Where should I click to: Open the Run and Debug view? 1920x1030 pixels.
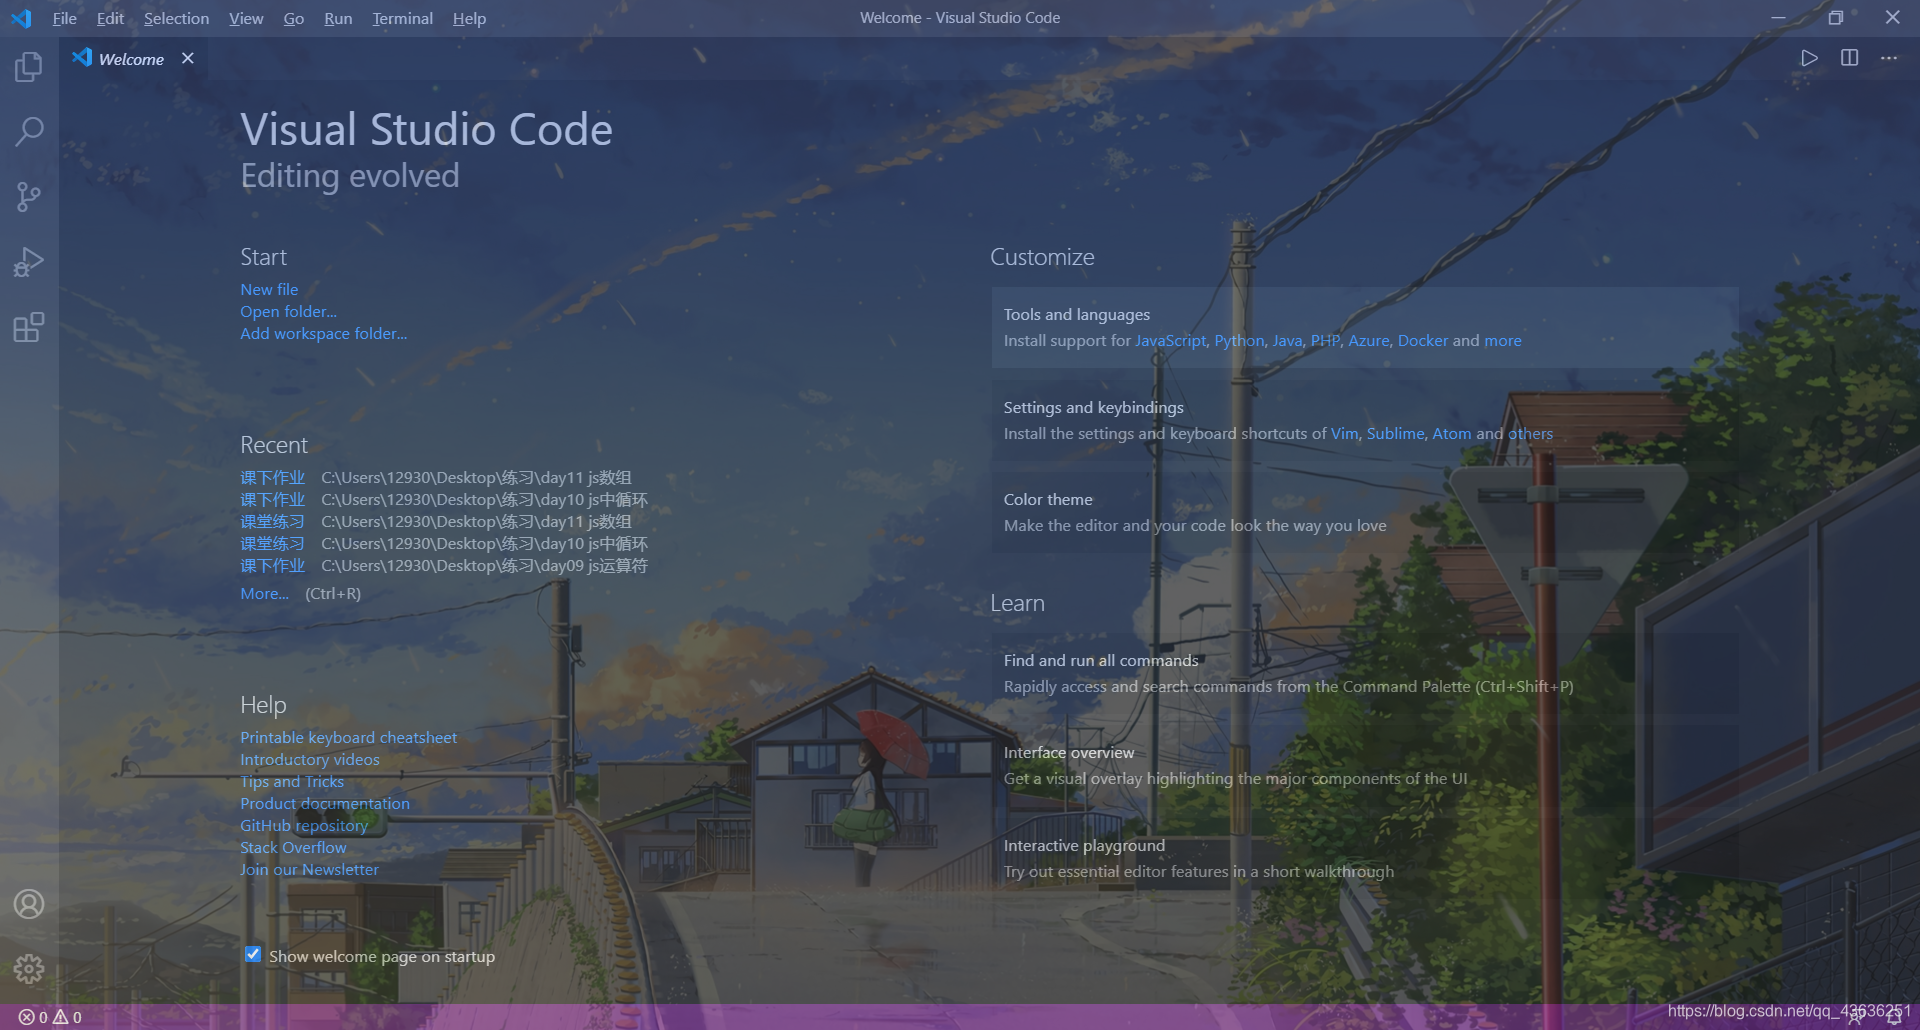point(29,262)
